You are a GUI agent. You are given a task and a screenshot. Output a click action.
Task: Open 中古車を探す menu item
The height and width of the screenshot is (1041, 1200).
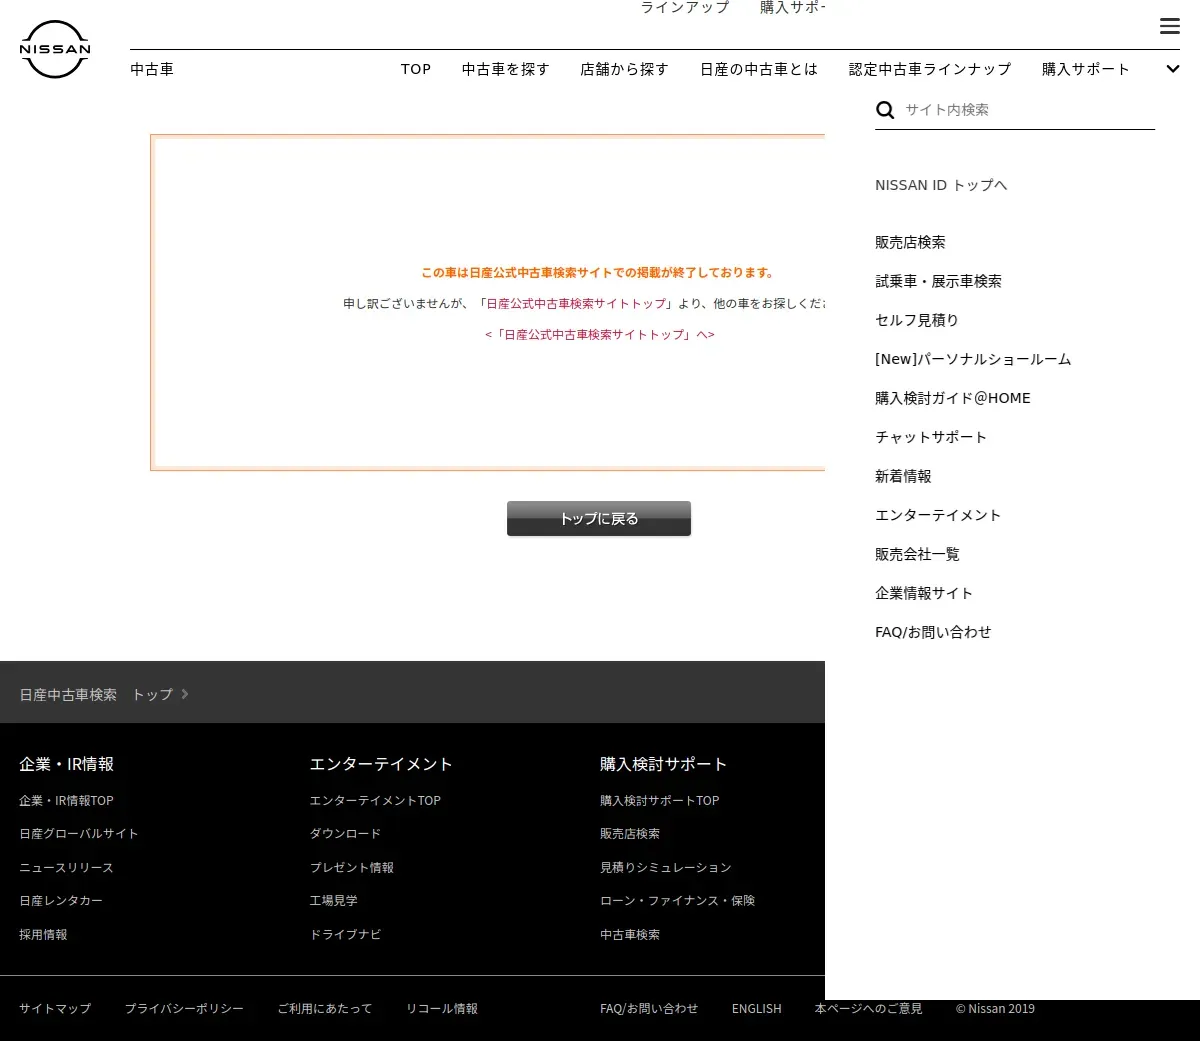tap(506, 69)
